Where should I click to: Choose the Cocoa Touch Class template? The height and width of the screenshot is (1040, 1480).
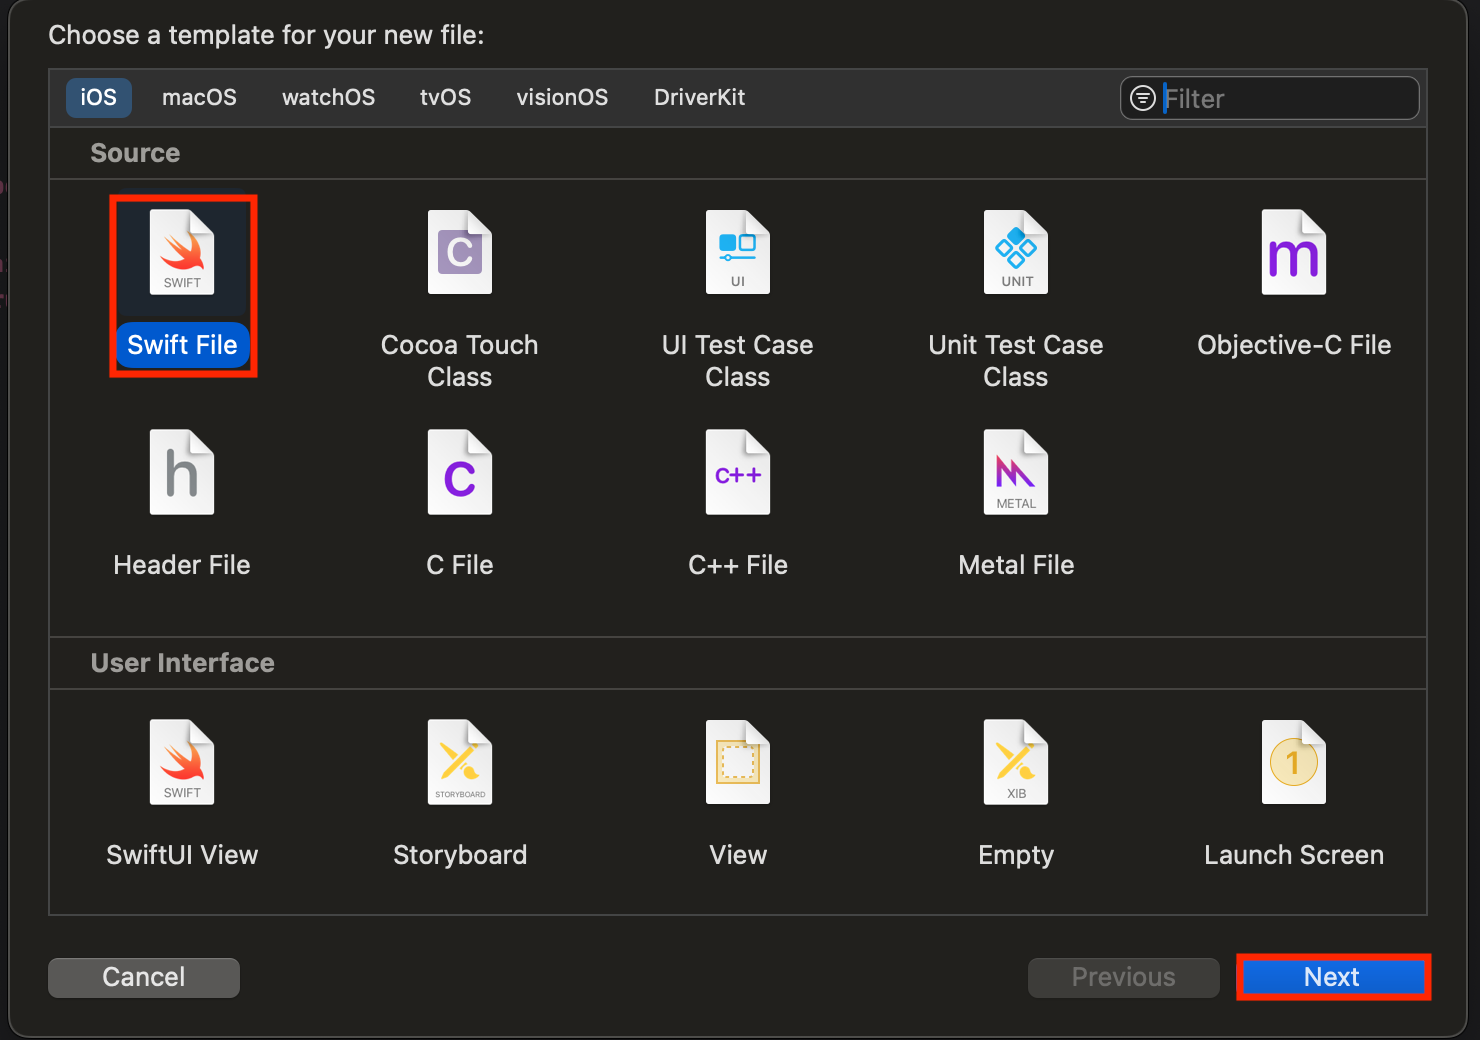point(459,253)
